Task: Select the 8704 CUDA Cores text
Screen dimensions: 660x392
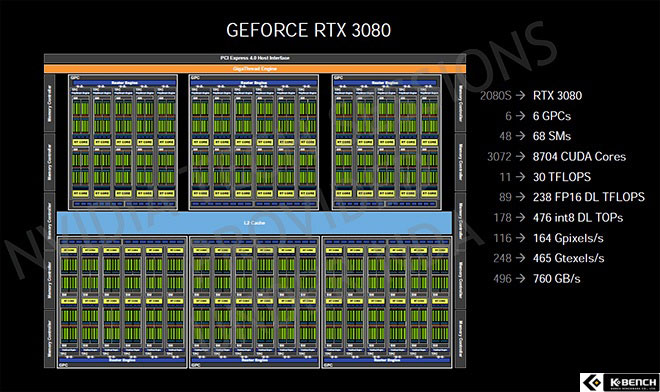Action: pyautogui.click(x=579, y=157)
